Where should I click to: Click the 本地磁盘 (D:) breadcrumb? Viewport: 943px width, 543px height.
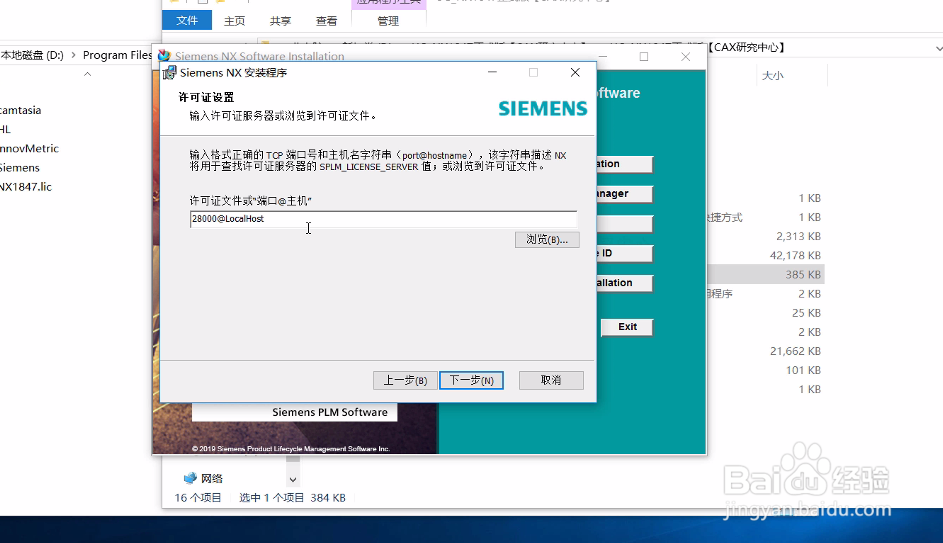tap(32, 55)
